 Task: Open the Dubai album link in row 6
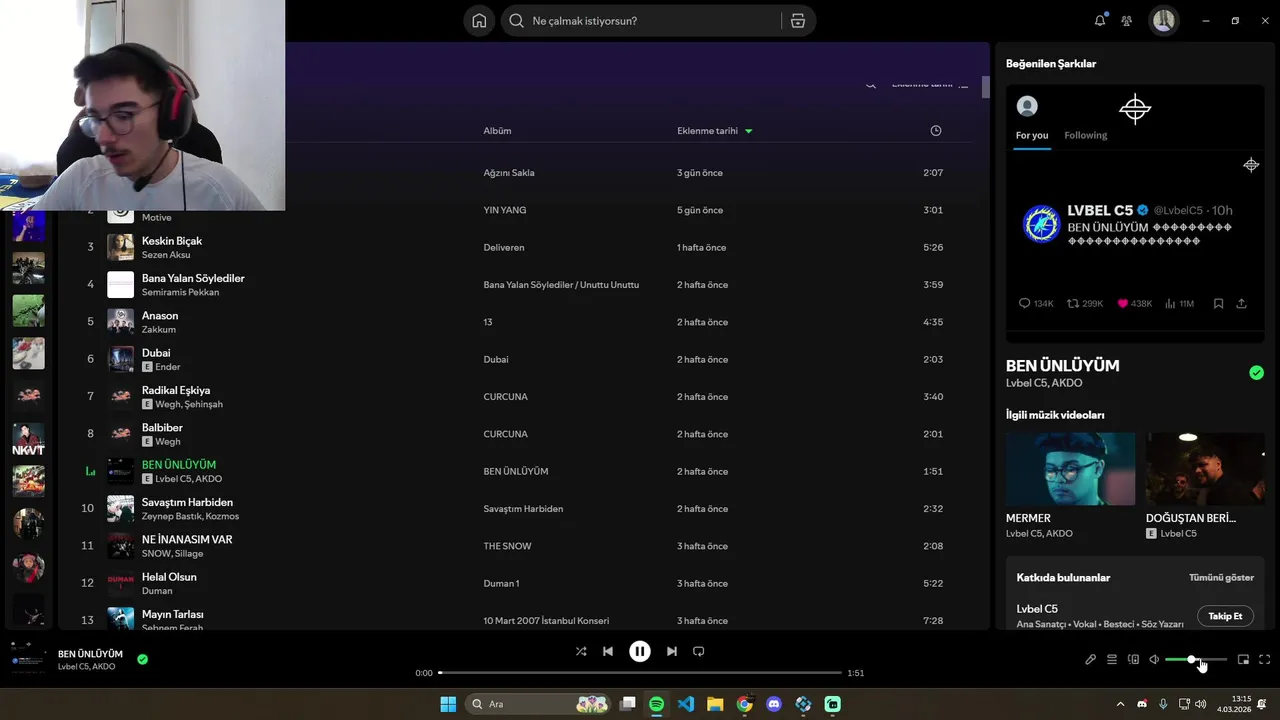point(496,360)
